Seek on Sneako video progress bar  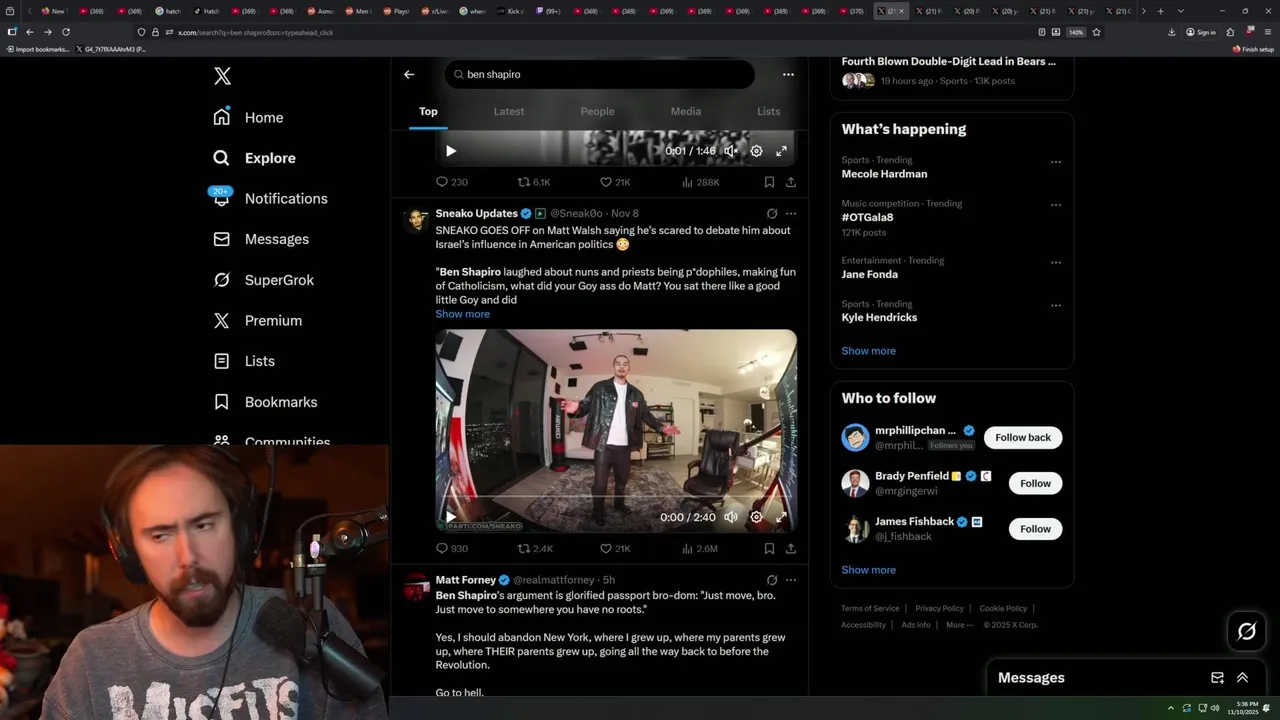coord(616,497)
